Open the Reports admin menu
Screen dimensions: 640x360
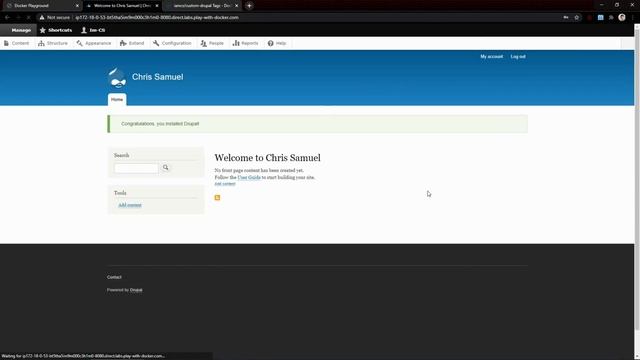click(x=246, y=43)
